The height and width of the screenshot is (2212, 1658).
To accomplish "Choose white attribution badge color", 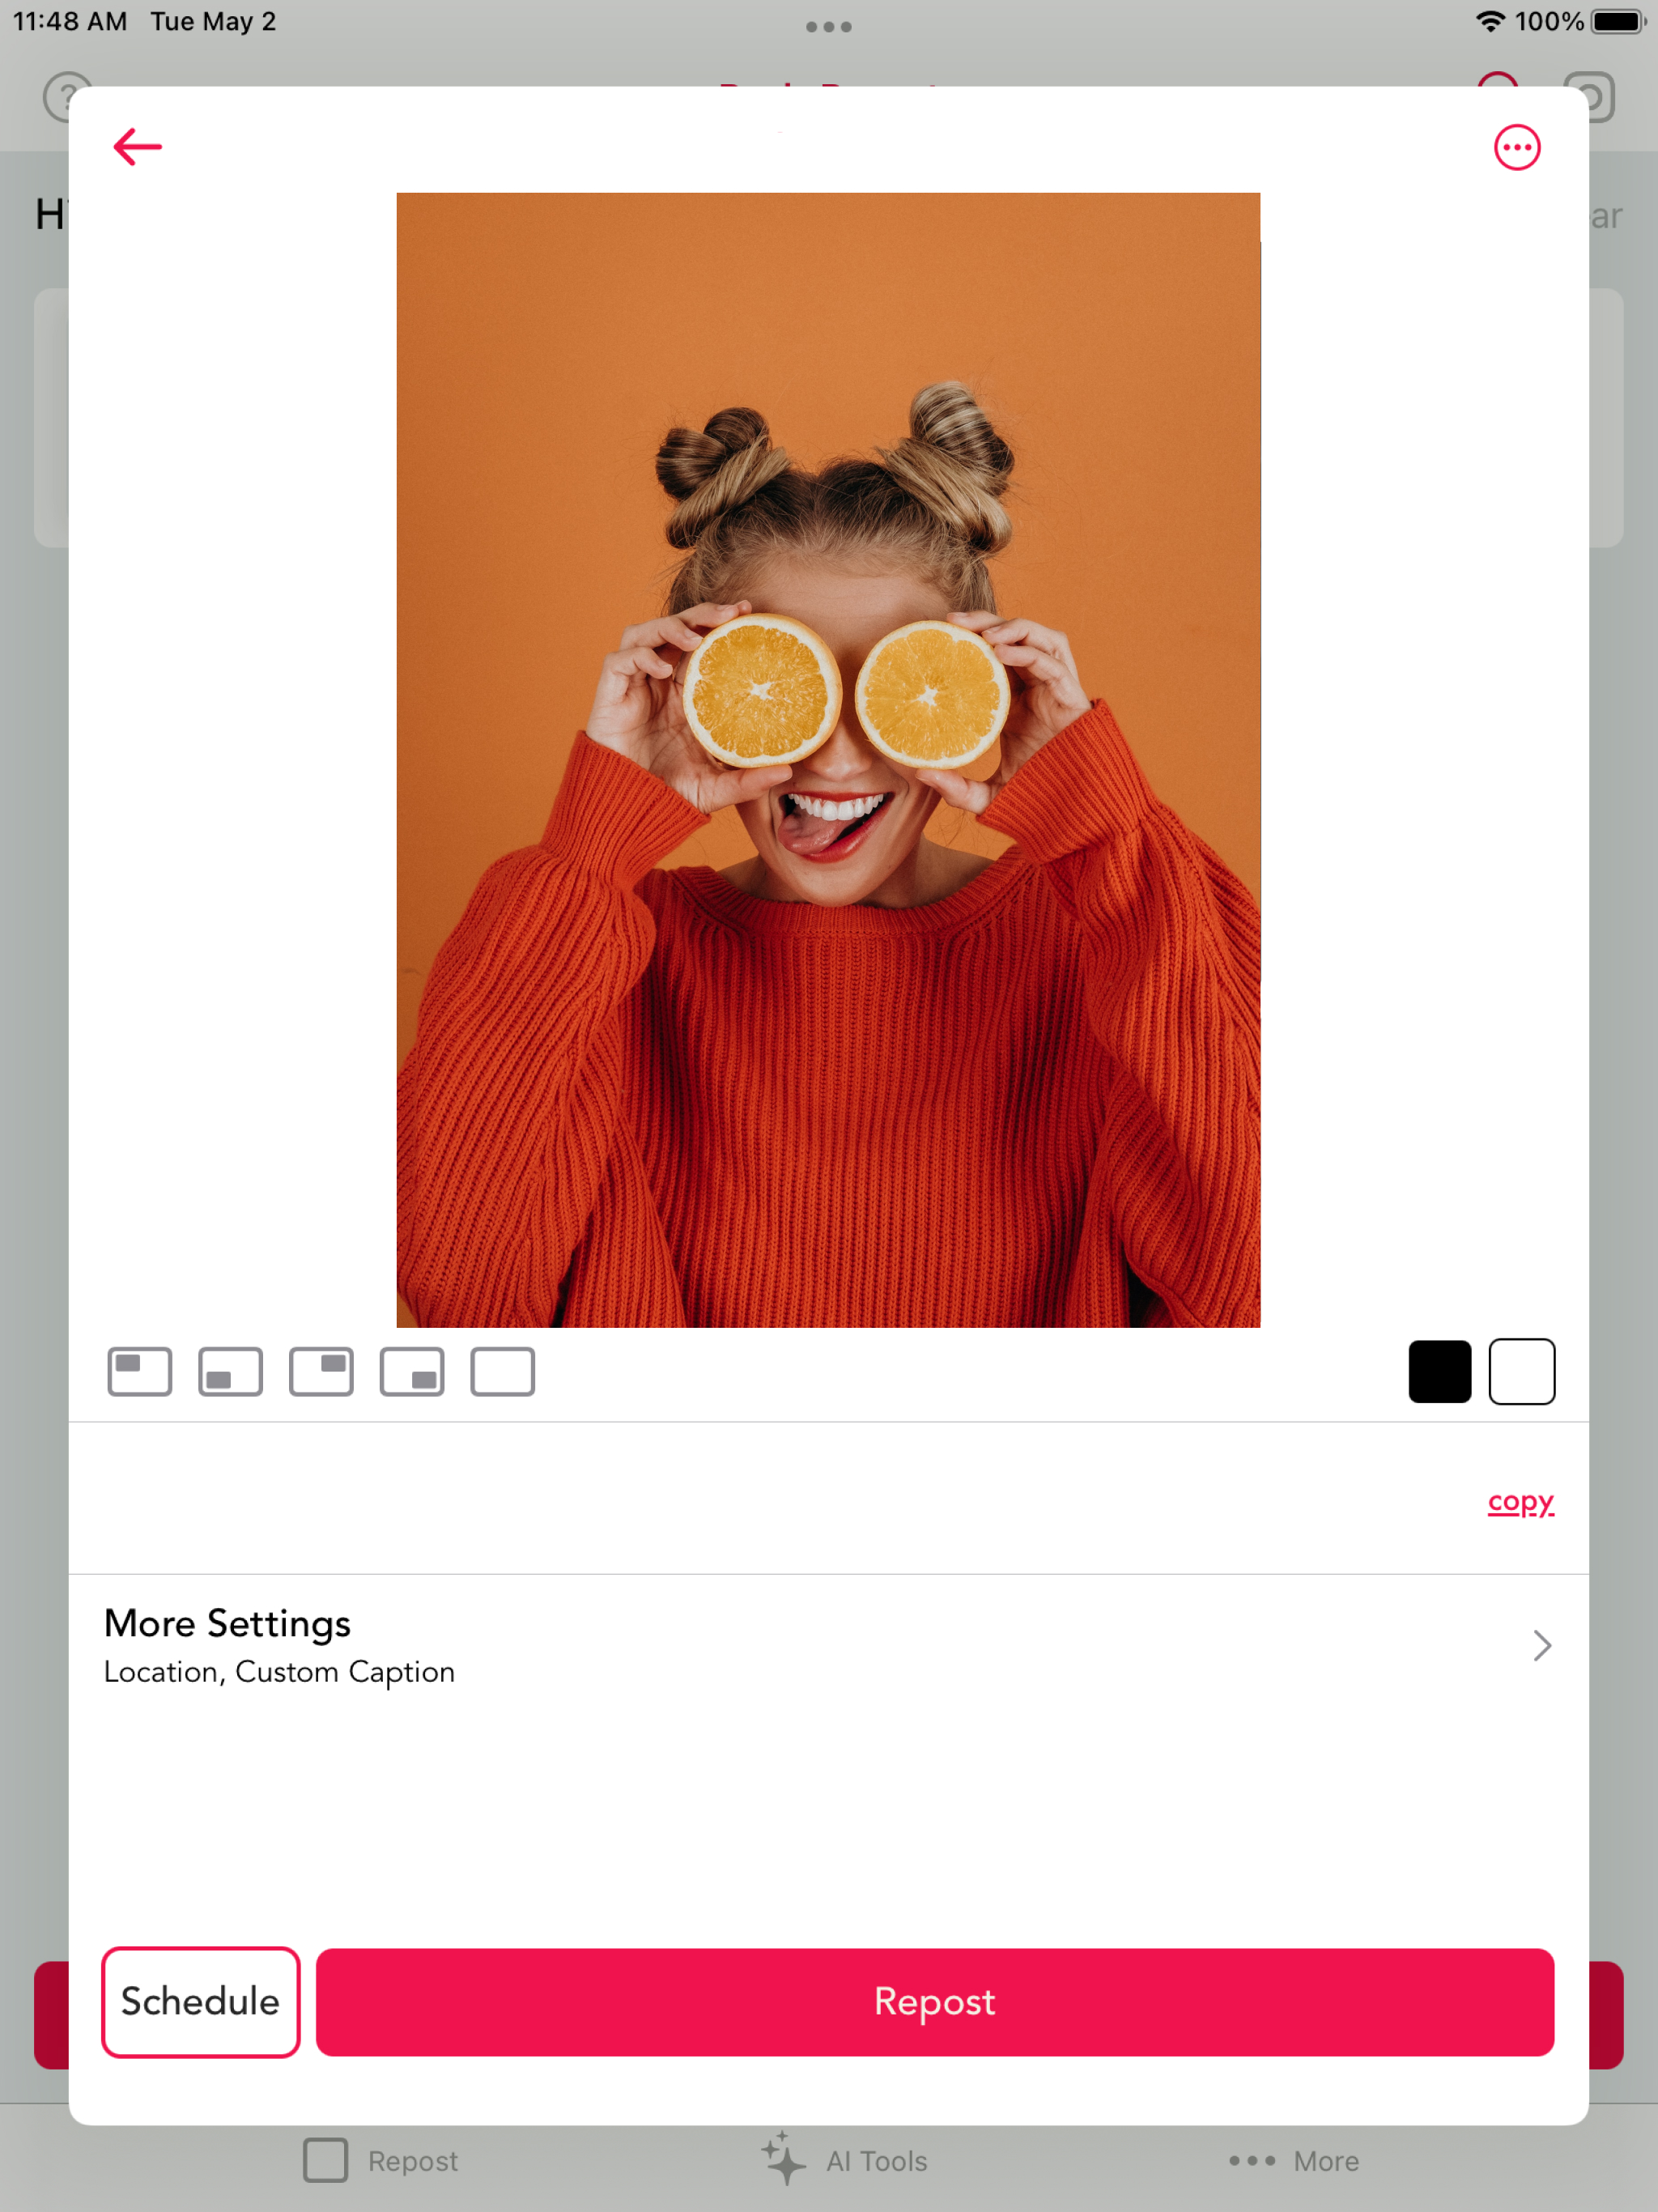I will click(x=1521, y=1371).
